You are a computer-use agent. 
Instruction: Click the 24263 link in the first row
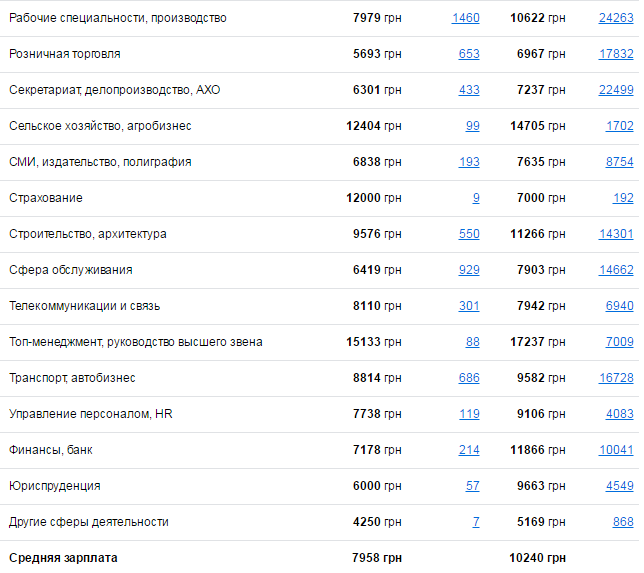coord(615,18)
